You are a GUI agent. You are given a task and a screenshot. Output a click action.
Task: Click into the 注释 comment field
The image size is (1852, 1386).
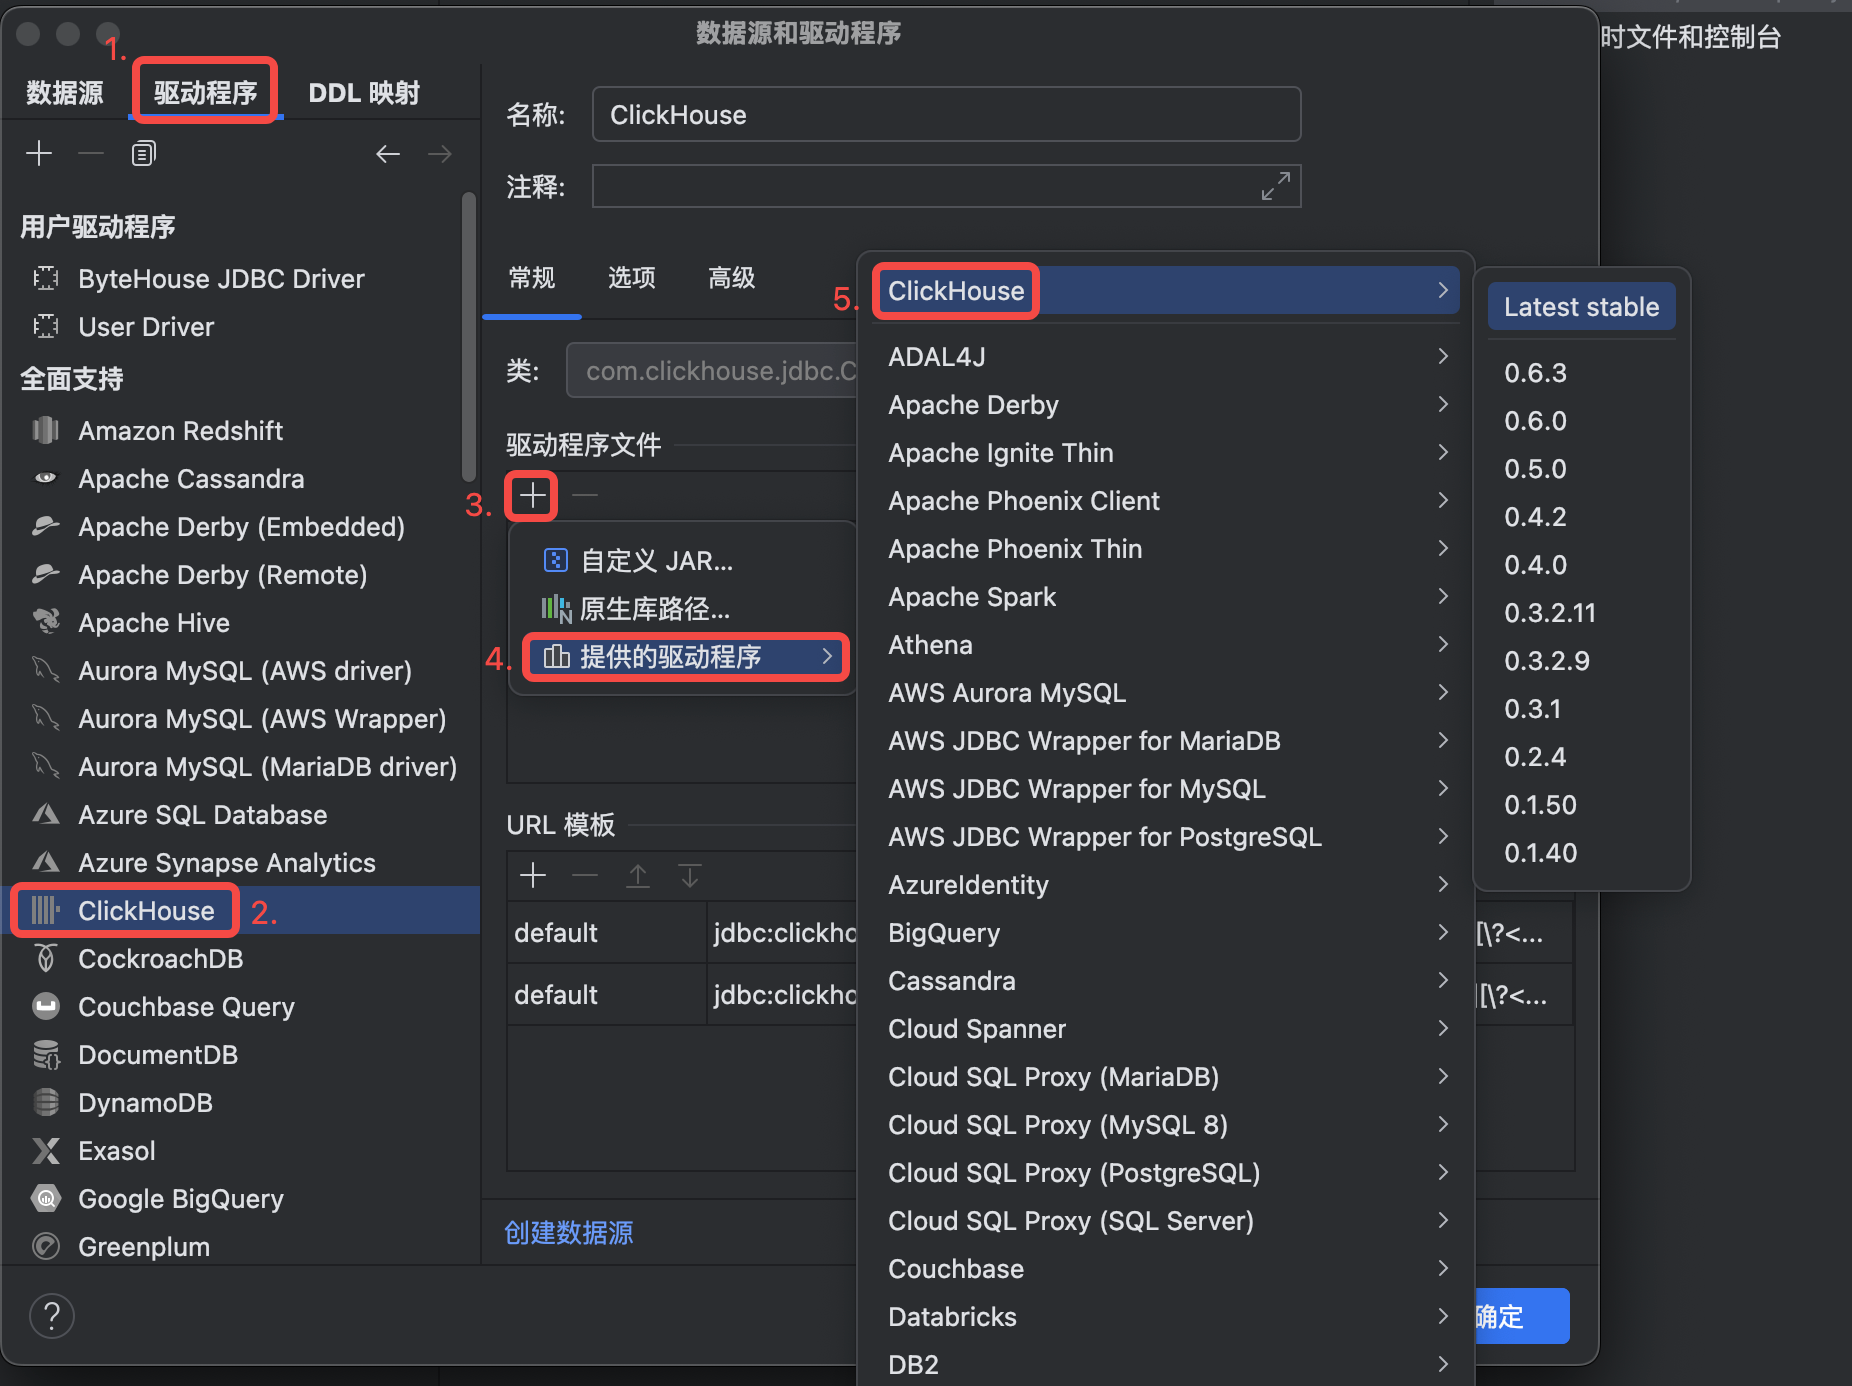(946, 186)
